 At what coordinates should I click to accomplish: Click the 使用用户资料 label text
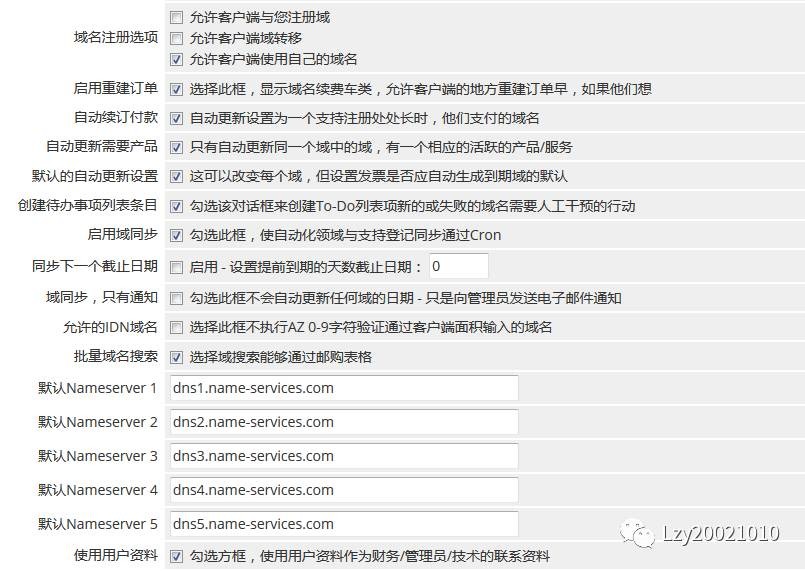click(116, 555)
